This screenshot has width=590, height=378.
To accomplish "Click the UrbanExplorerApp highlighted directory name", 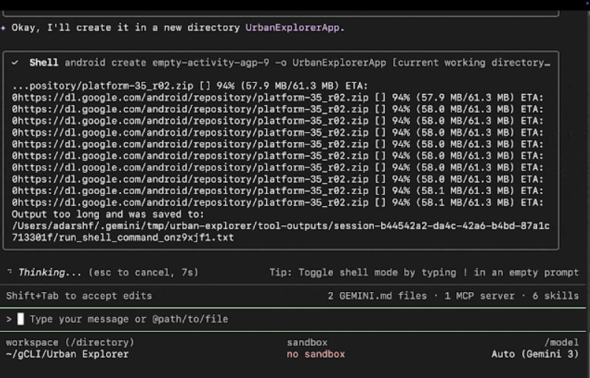I will point(292,28).
